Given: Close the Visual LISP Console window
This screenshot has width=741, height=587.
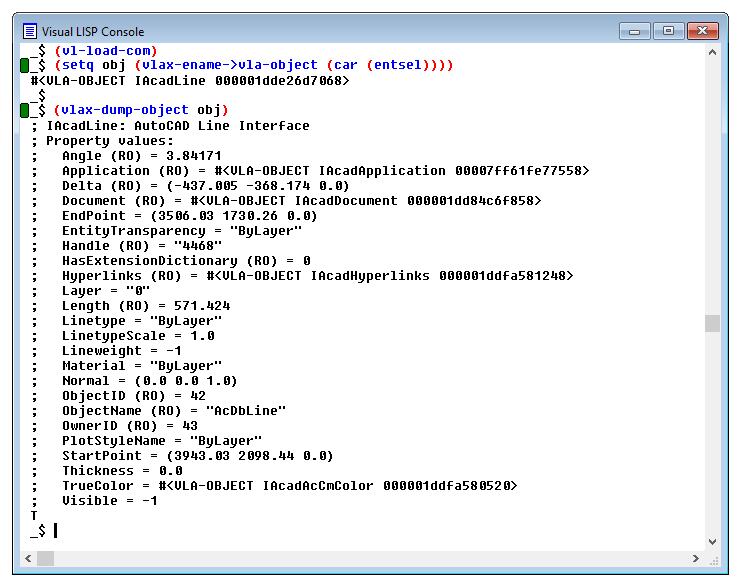Looking at the screenshot, I should [x=702, y=31].
